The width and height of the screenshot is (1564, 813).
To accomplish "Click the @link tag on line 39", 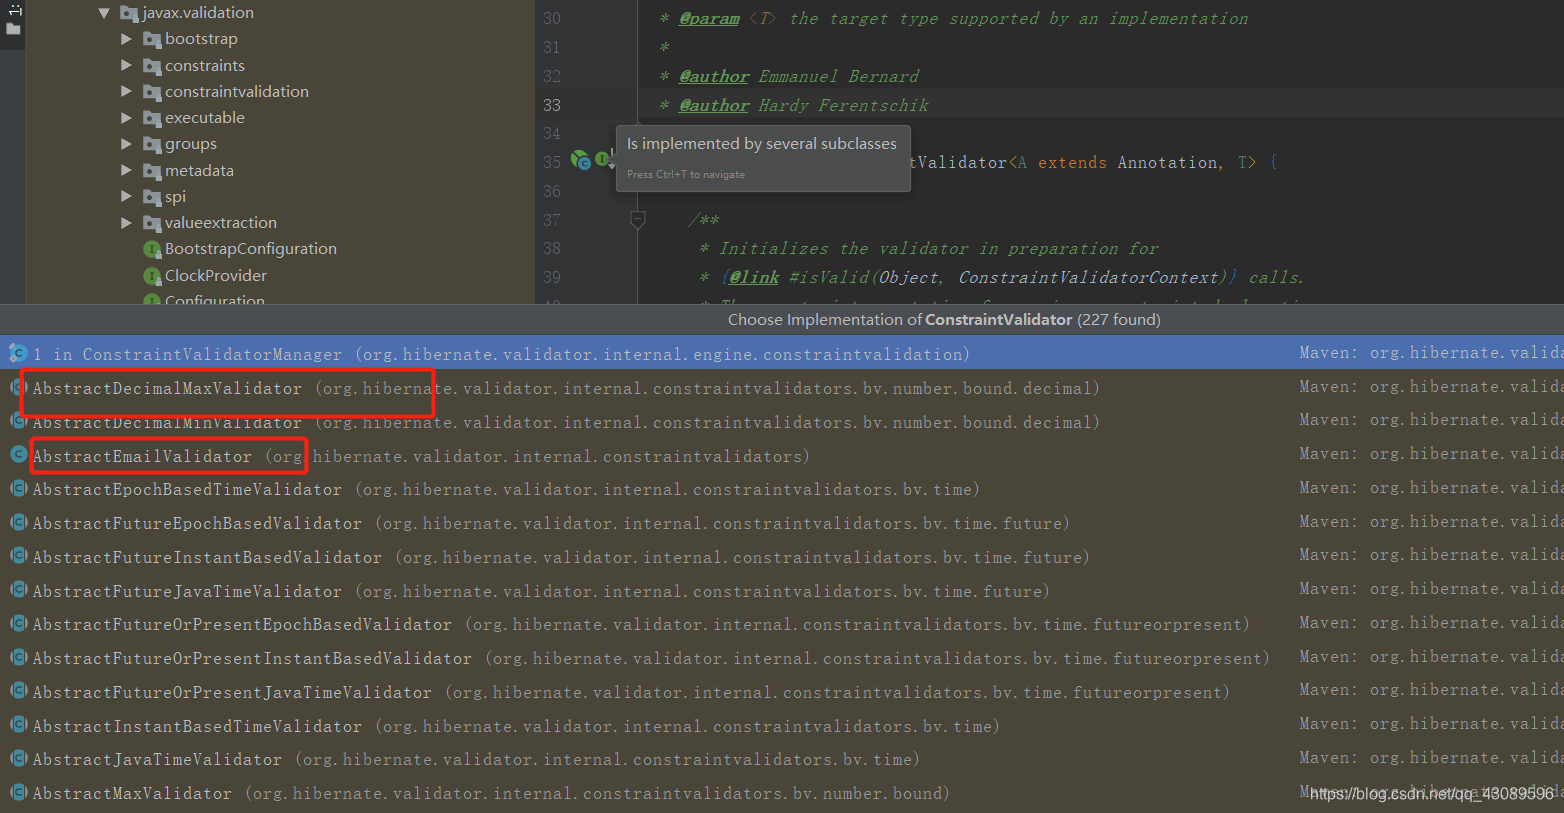I will 754,278.
